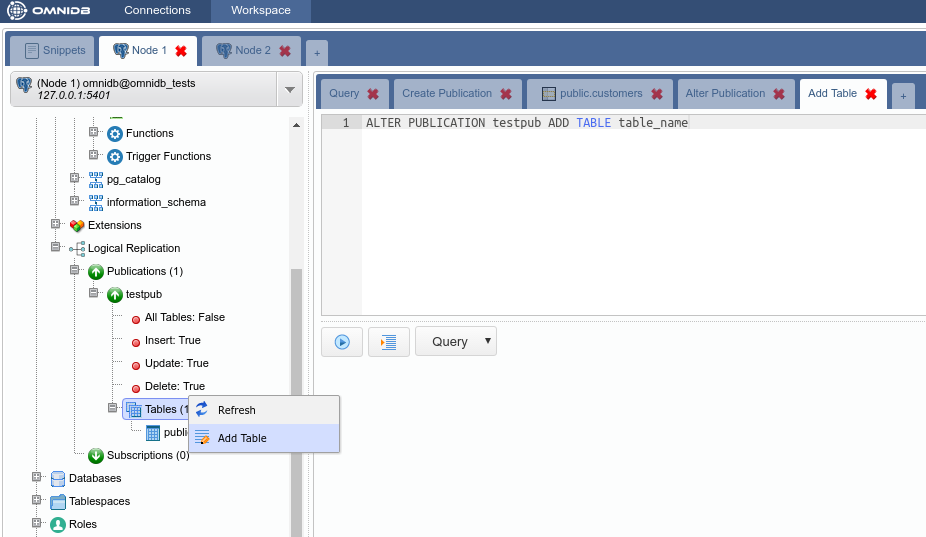Collapse the testpub publication node
The height and width of the screenshot is (537, 926).
93,294
